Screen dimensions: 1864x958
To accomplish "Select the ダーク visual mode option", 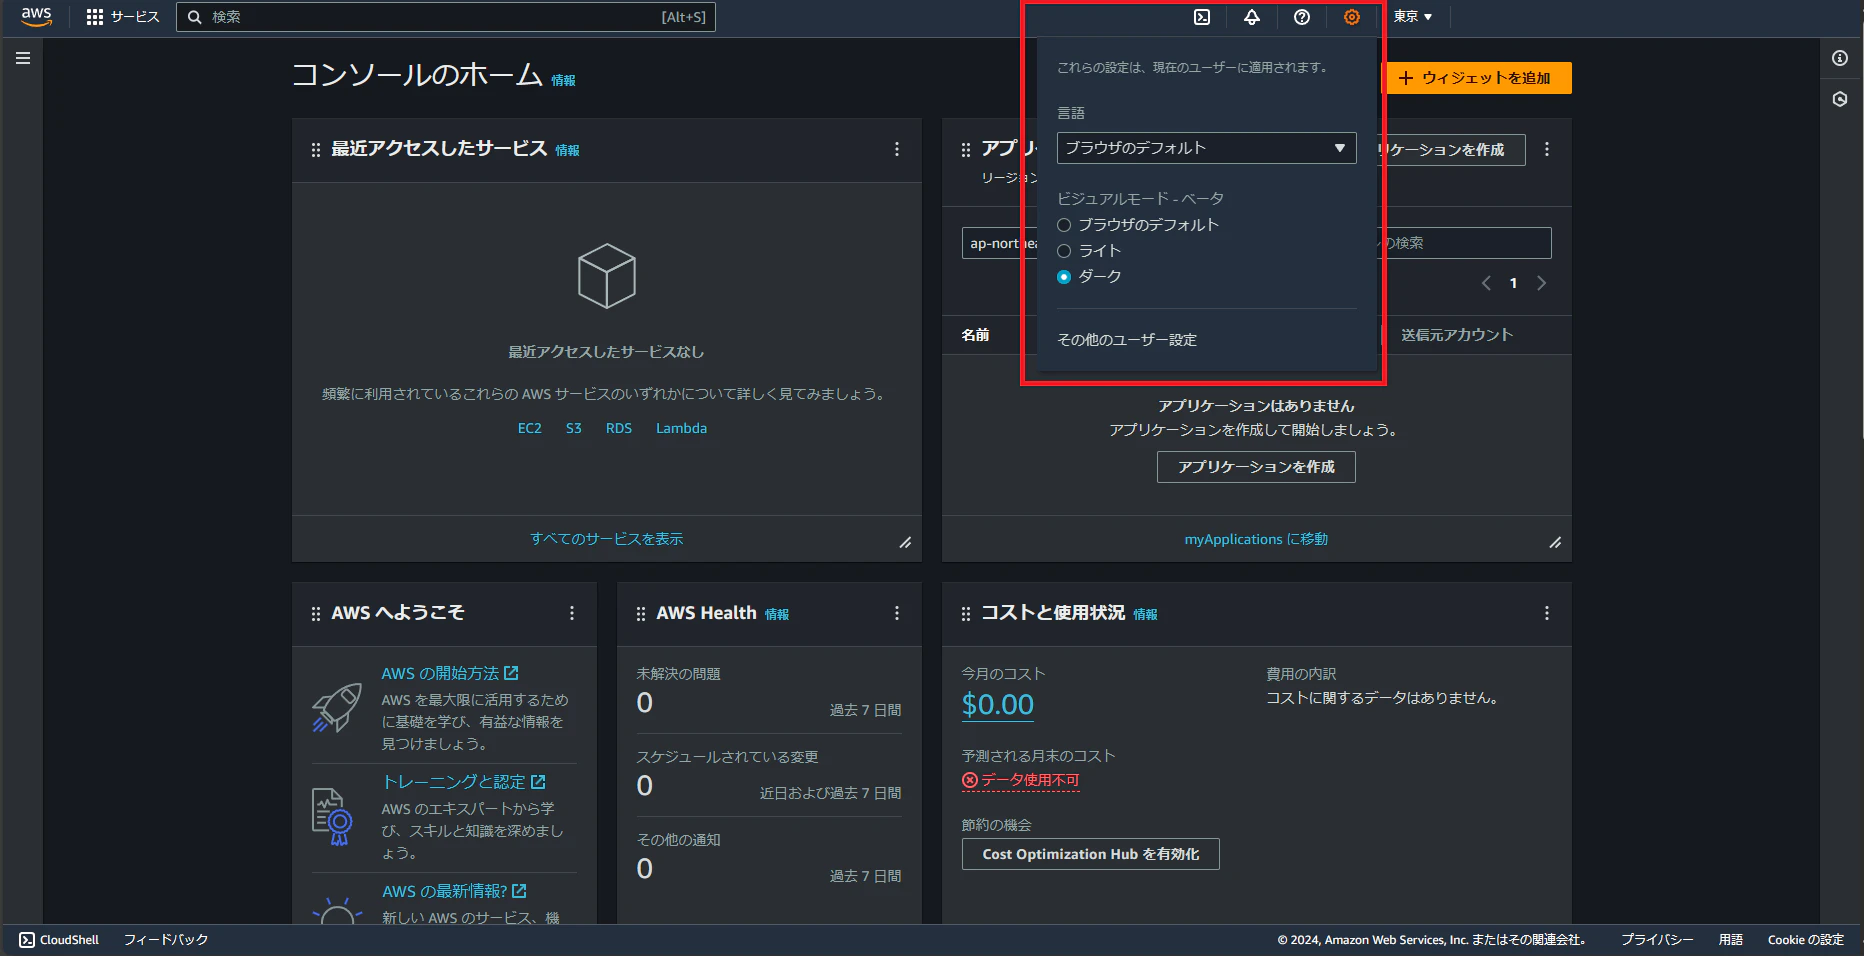I will tap(1063, 277).
